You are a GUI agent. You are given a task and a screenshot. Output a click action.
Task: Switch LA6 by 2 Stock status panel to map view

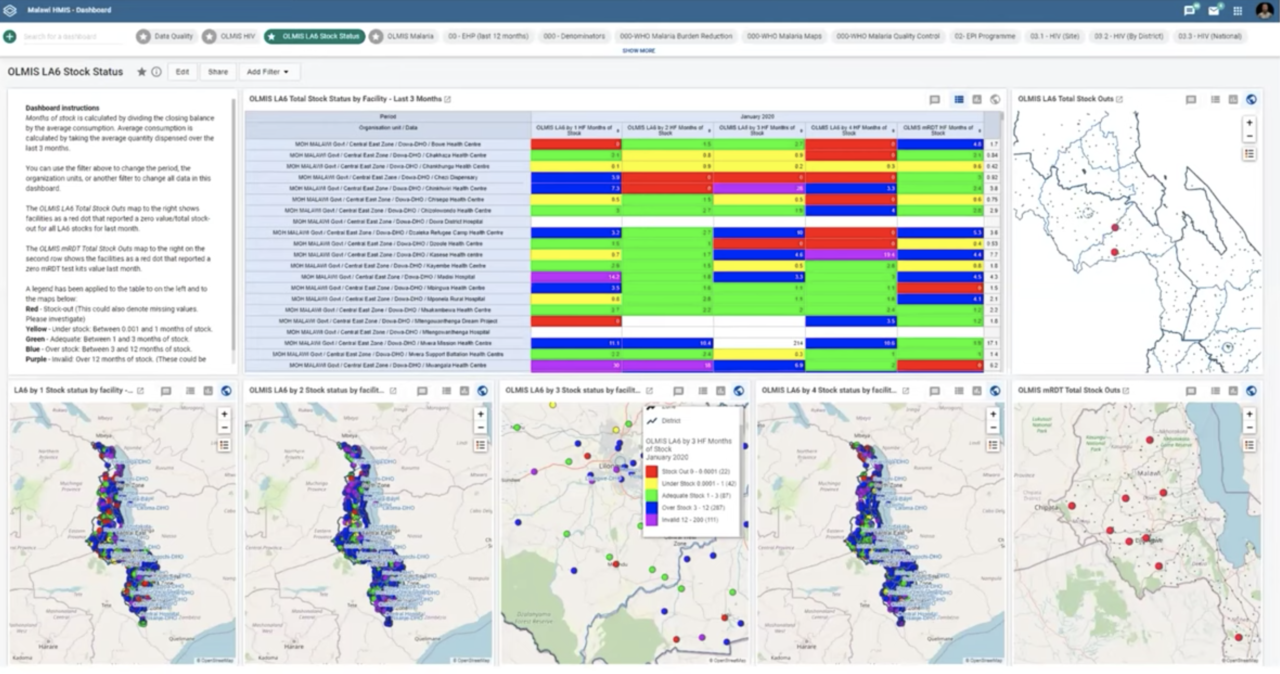482,390
